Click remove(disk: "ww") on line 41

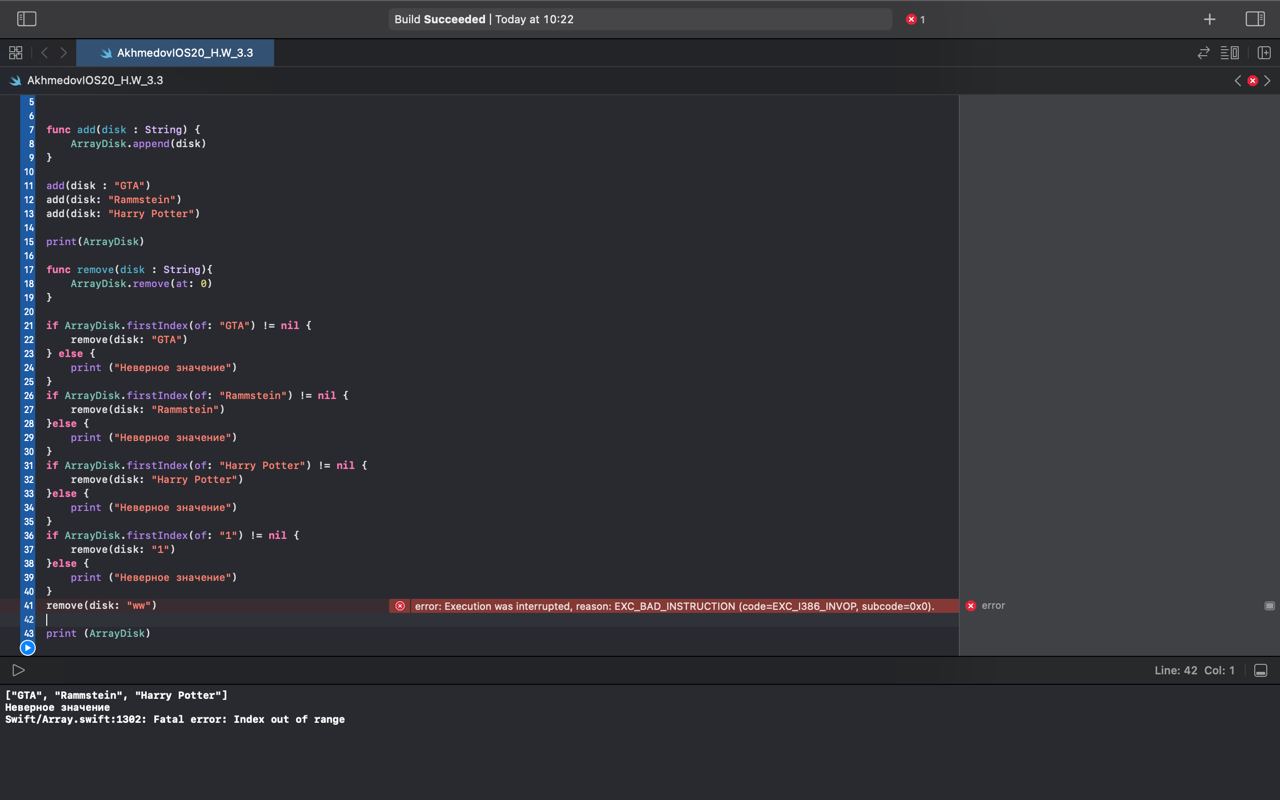[x=101, y=606]
